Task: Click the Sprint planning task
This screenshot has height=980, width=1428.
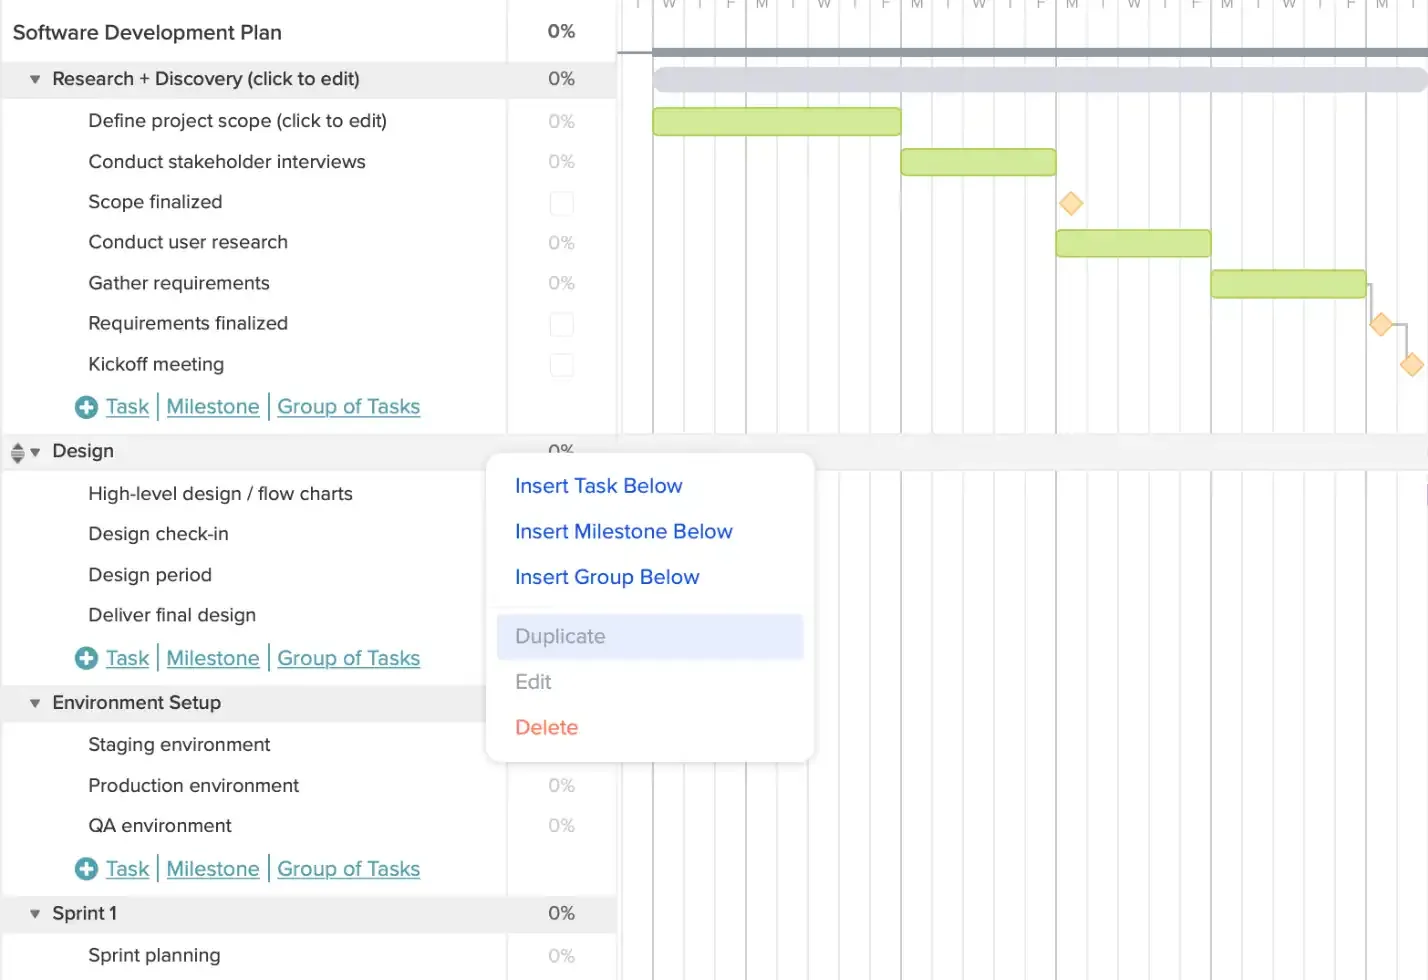Action: 154,955
